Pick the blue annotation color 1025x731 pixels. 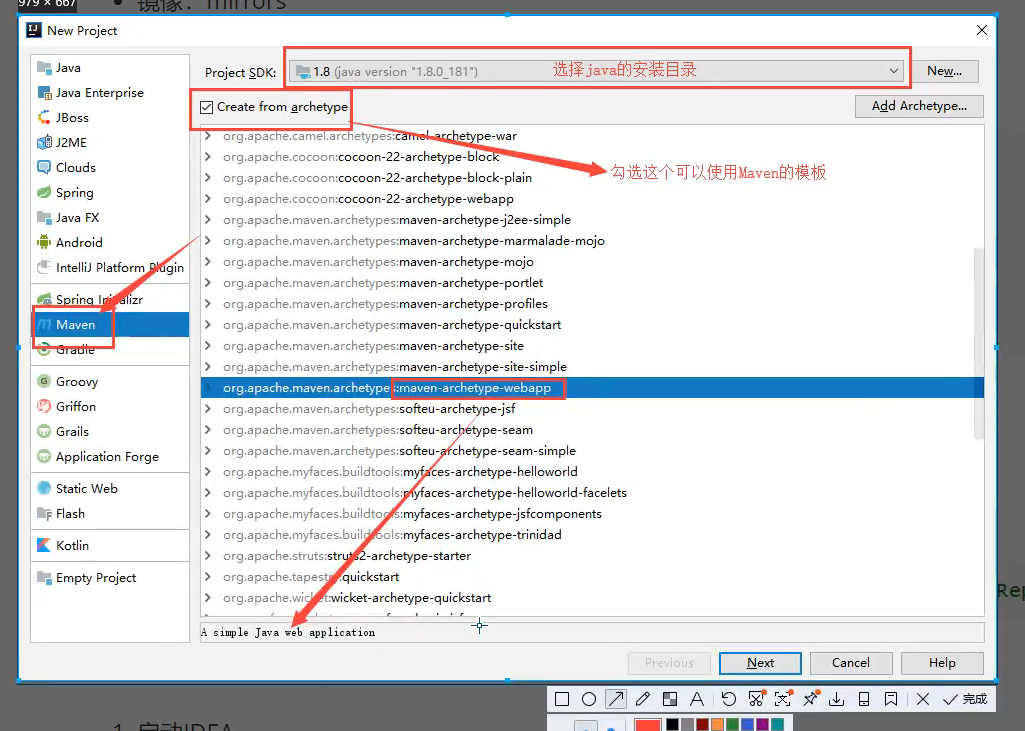click(747, 724)
